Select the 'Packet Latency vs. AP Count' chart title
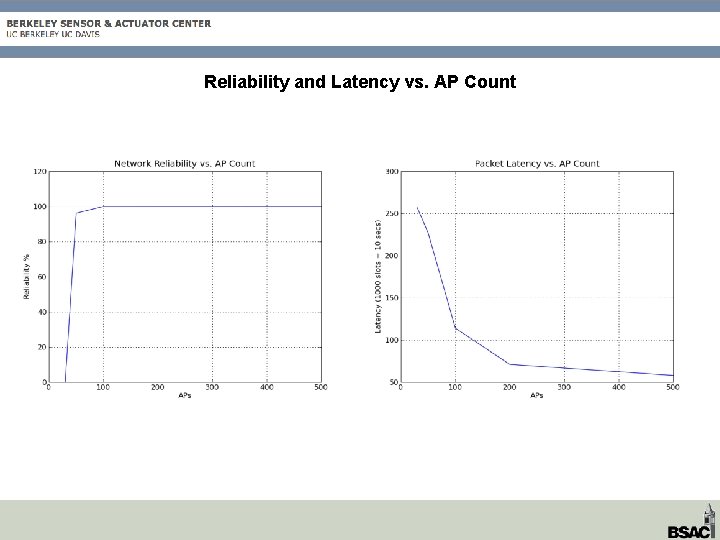Viewport: 720px width, 540px height. coord(537,163)
